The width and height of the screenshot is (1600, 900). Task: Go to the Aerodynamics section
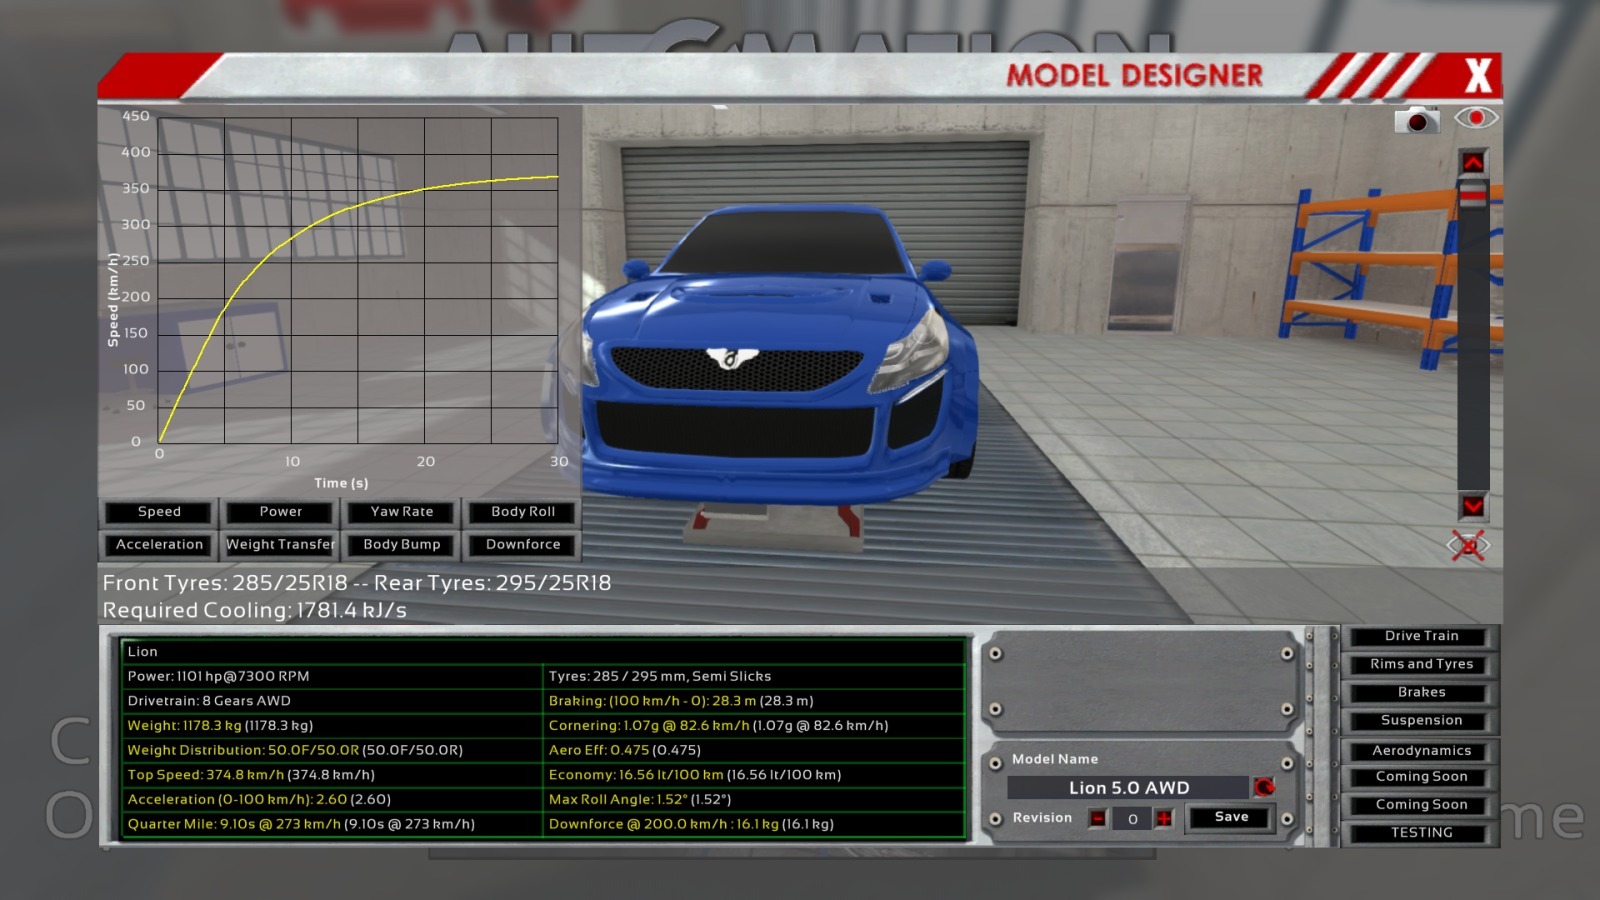tap(1421, 751)
